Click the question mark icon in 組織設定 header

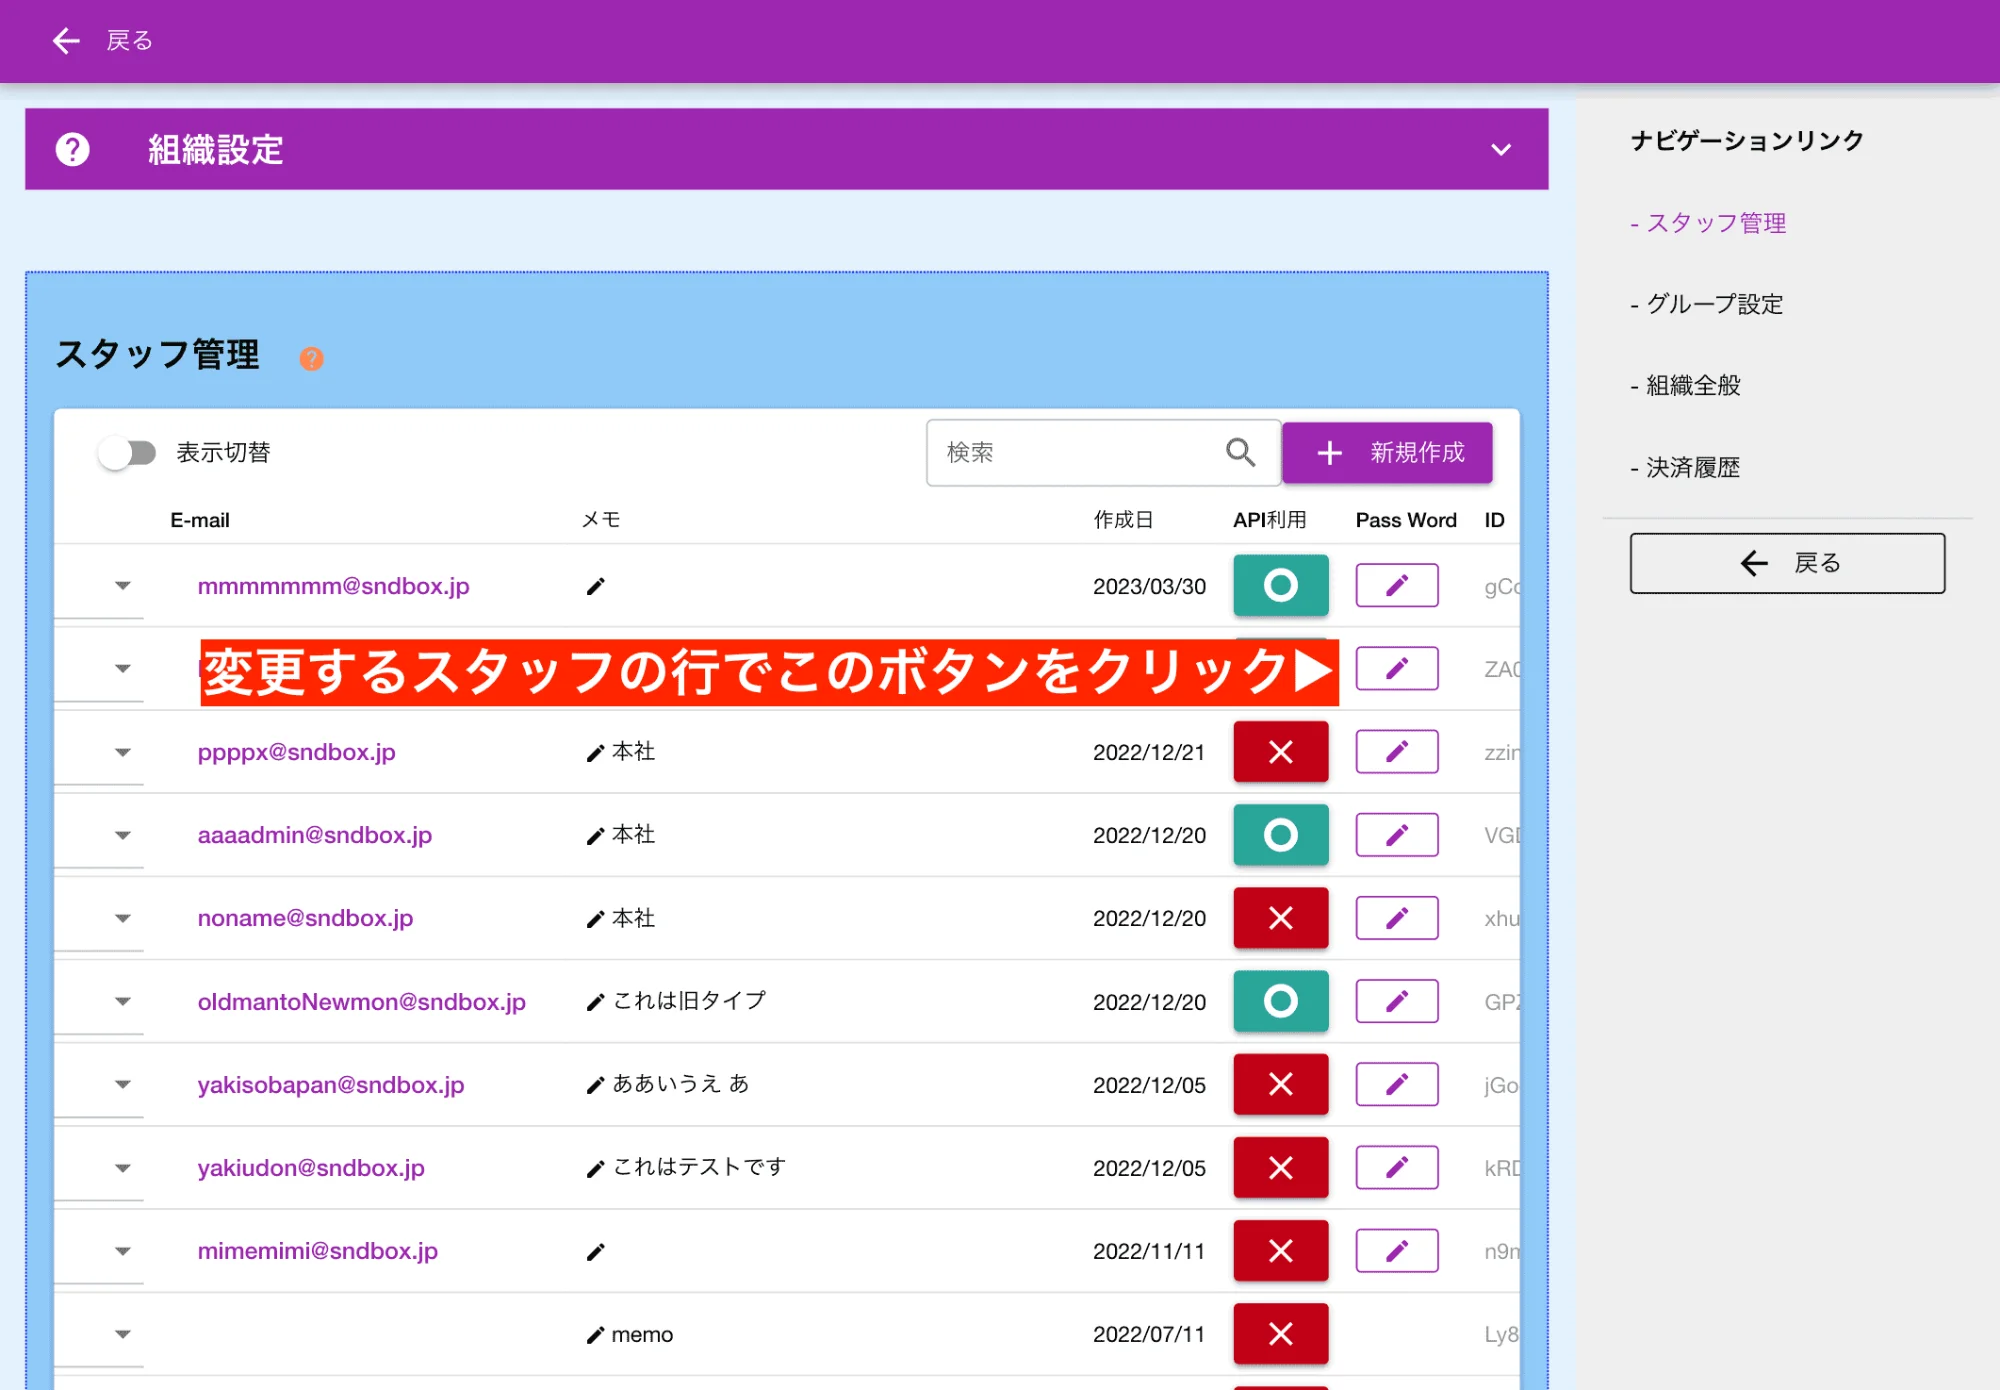pyautogui.click(x=70, y=150)
